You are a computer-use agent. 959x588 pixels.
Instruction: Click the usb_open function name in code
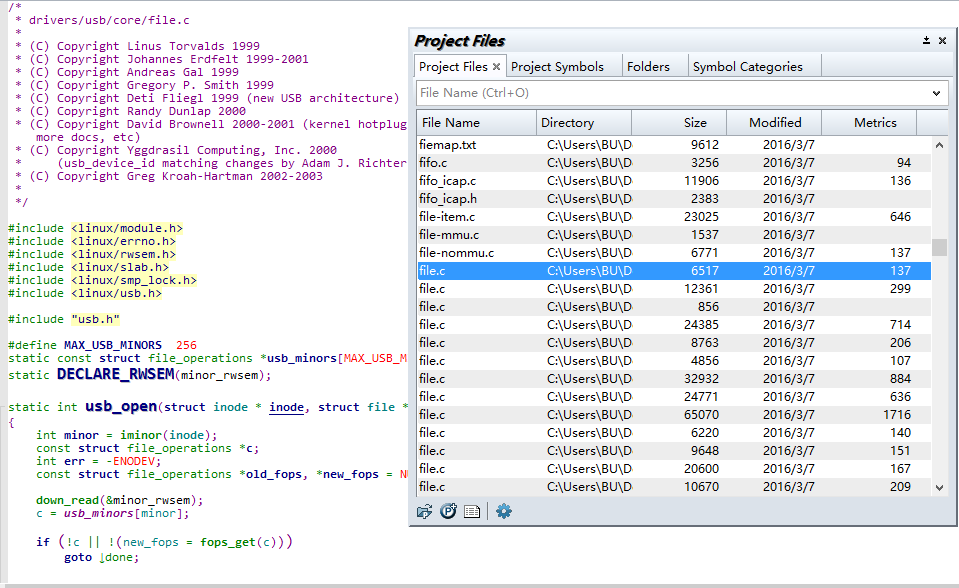pyautogui.click(x=121, y=406)
